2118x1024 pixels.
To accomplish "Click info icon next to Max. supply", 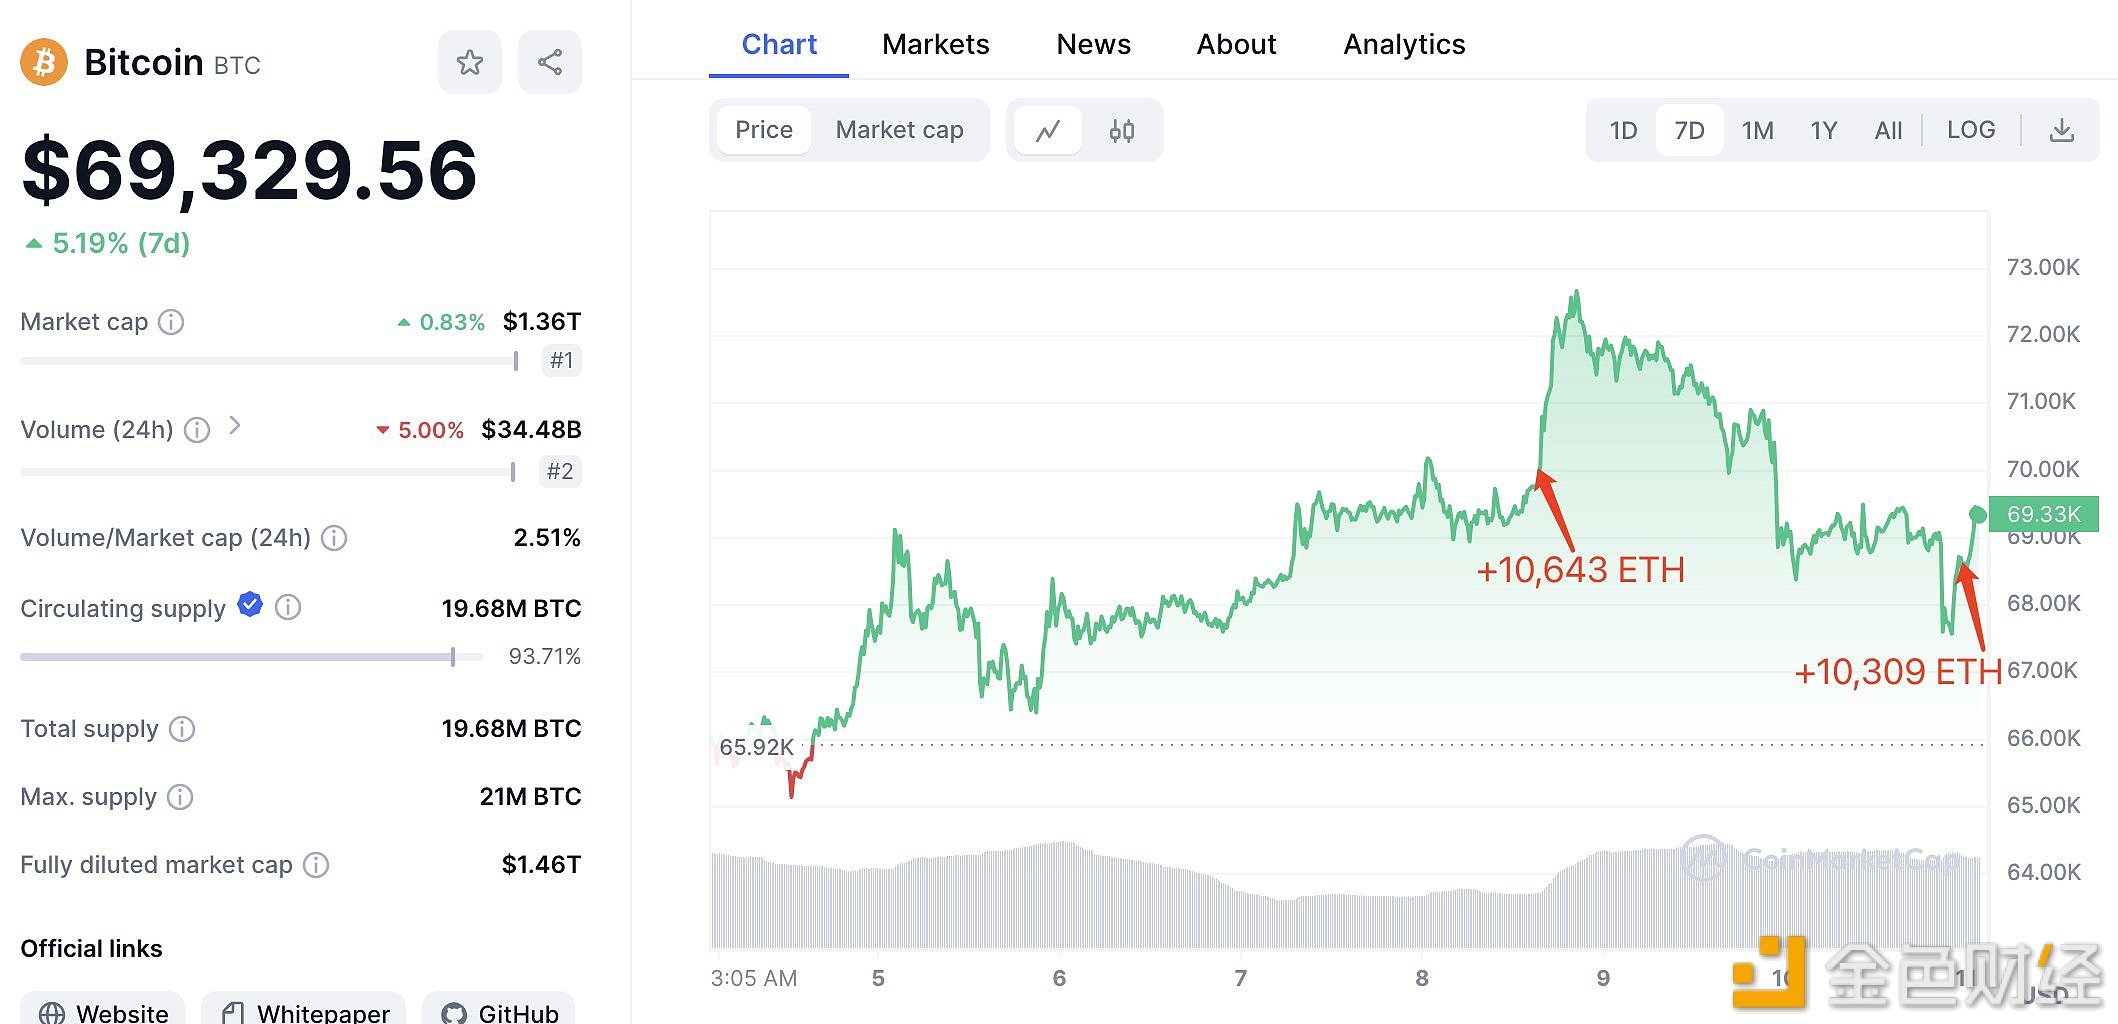I will coord(180,797).
